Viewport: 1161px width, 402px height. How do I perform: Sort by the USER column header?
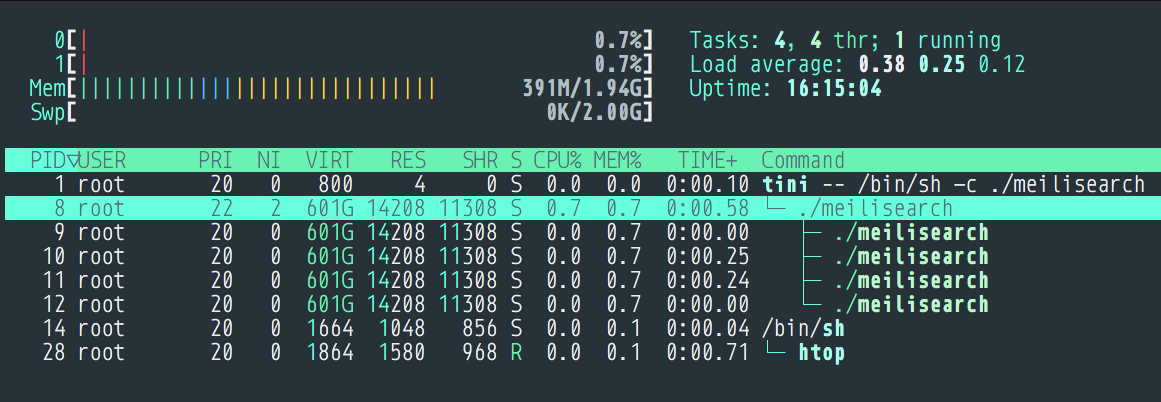[102, 160]
